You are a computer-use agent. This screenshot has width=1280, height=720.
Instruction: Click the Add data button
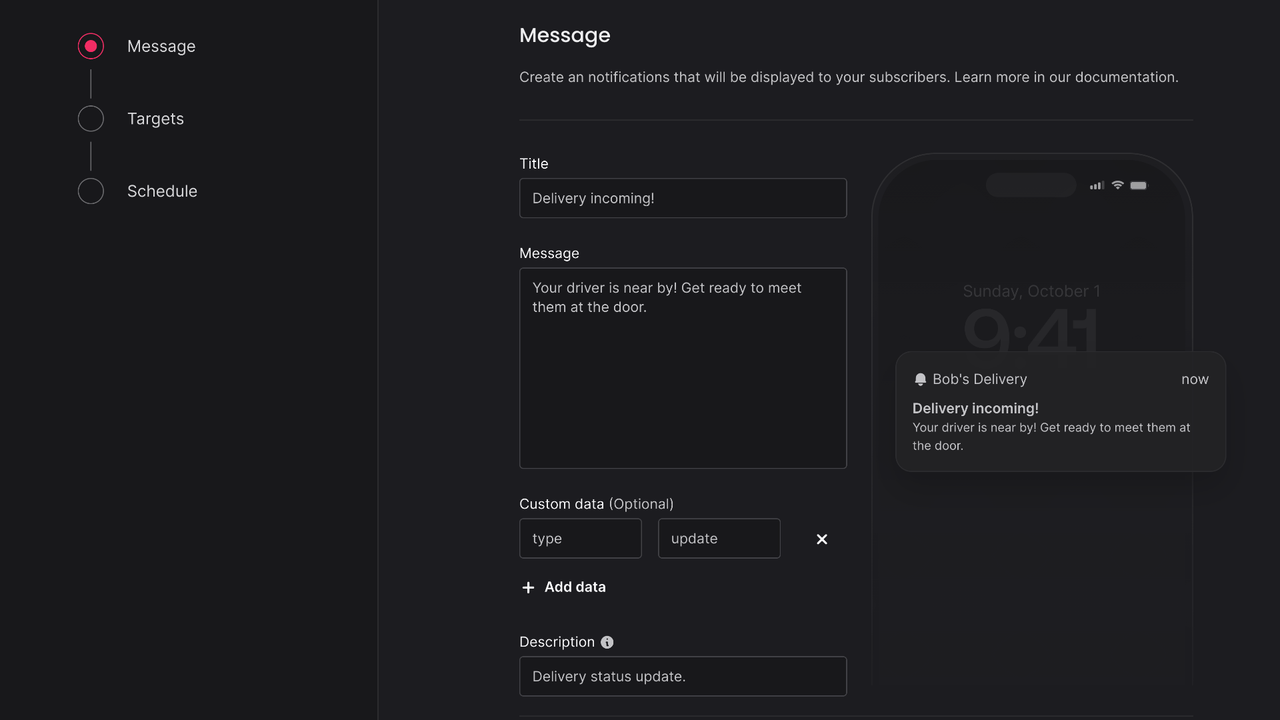click(564, 587)
